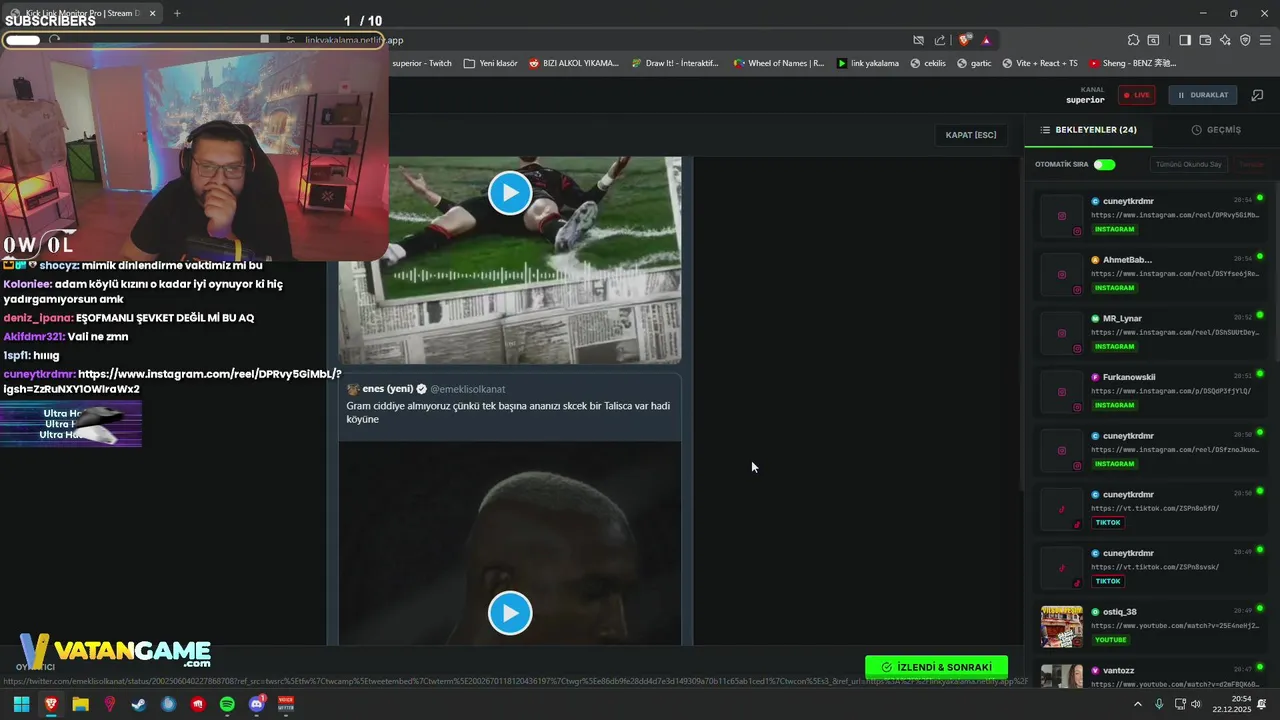
Task: Open the BIZI ALKOL YIKAMA bookmark
Action: [x=574, y=63]
